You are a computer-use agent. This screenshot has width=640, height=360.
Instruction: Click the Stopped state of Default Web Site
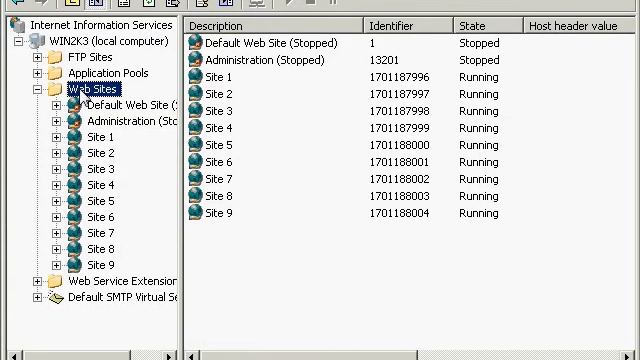(479, 43)
